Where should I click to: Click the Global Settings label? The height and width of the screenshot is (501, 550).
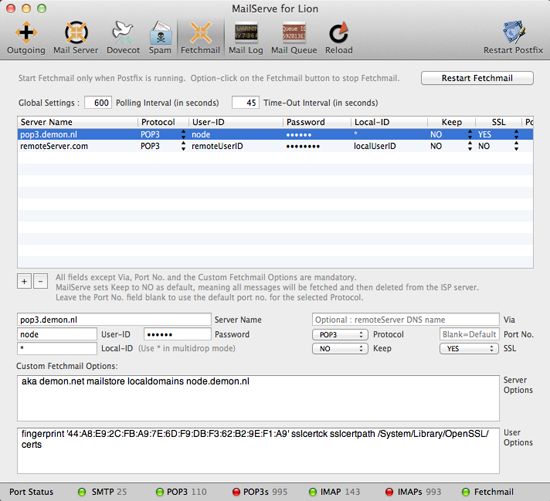(49, 103)
